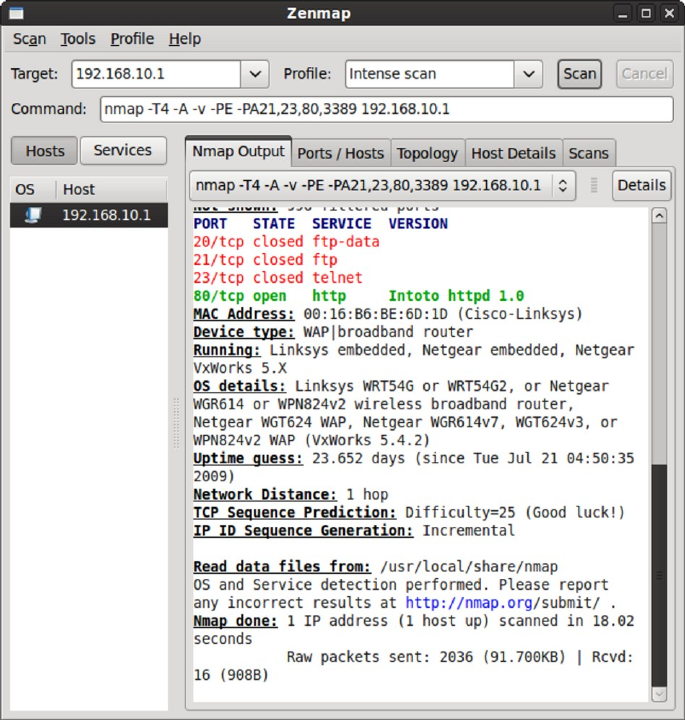This screenshot has width=685, height=720.
Task: Sort host list by OS column
Action: [x=33, y=189]
